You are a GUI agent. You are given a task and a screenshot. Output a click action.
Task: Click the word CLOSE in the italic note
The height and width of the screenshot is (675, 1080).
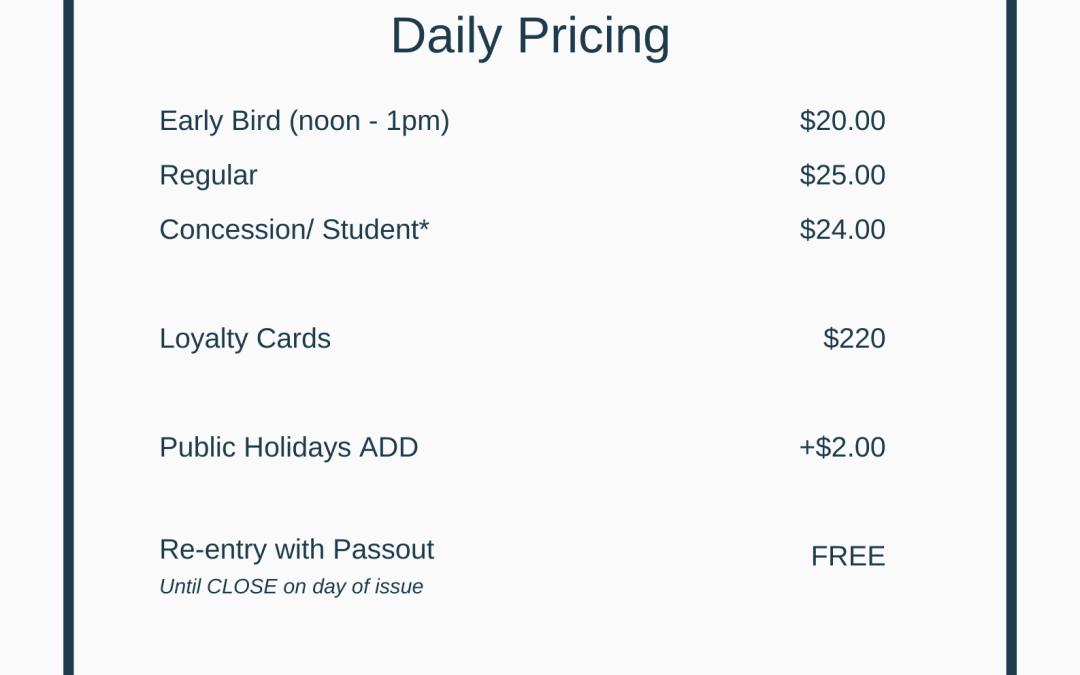click(x=242, y=587)
